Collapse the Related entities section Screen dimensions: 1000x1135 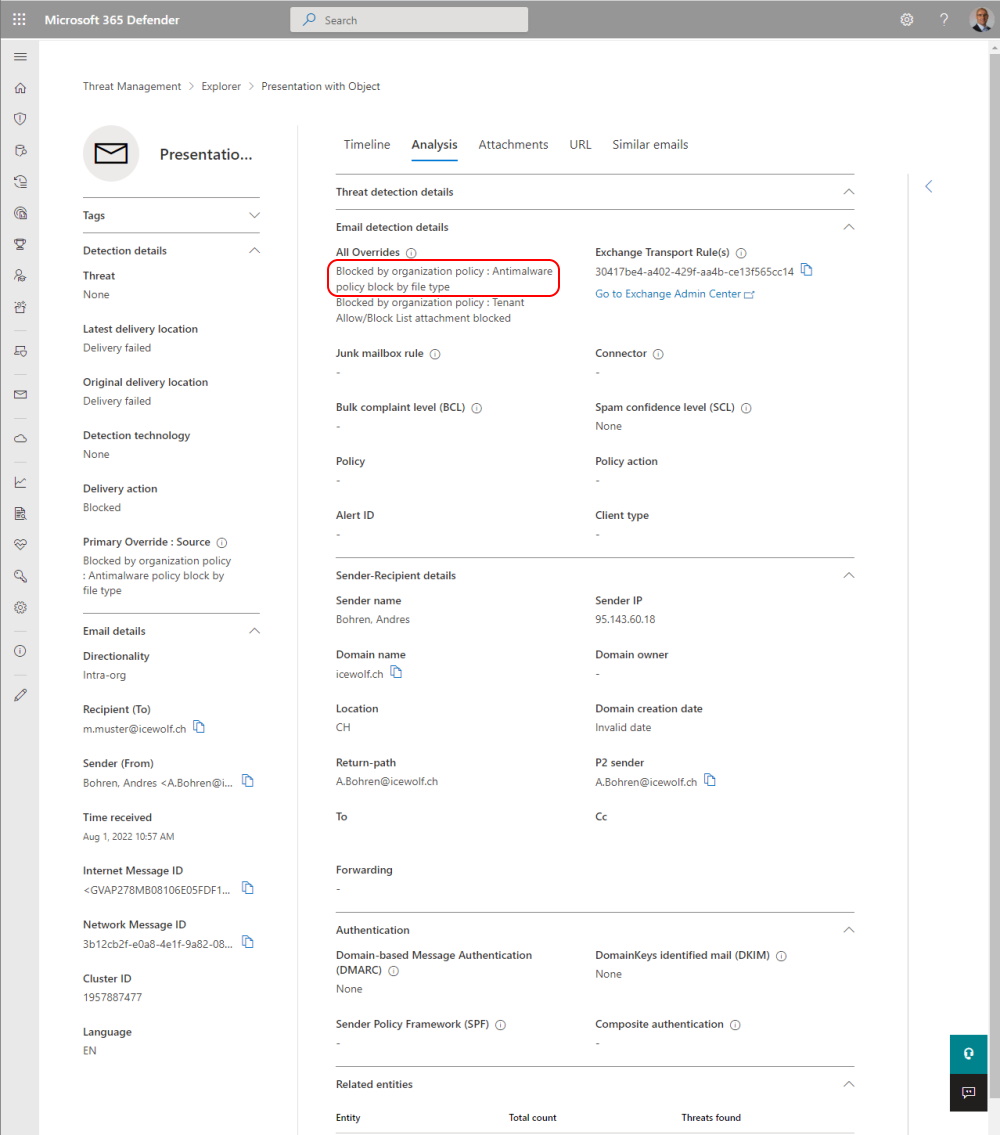tap(849, 1084)
